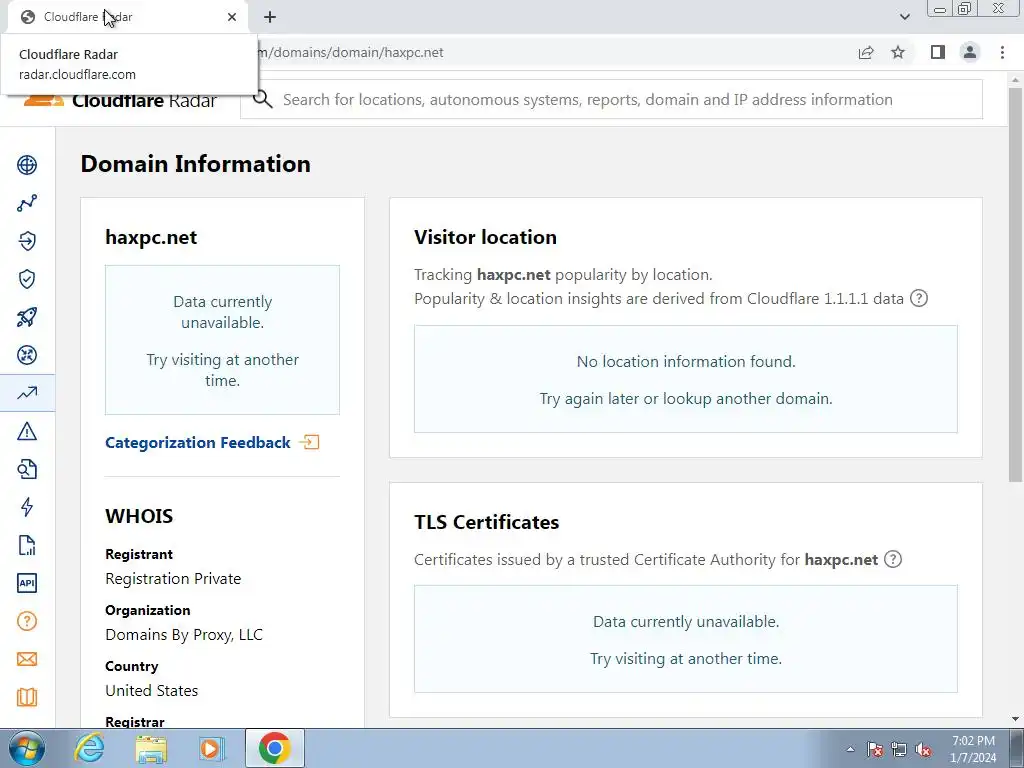Screen dimensions: 1024x768
Task: Click the Action Center flag tray icon
Action: click(875, 749)
